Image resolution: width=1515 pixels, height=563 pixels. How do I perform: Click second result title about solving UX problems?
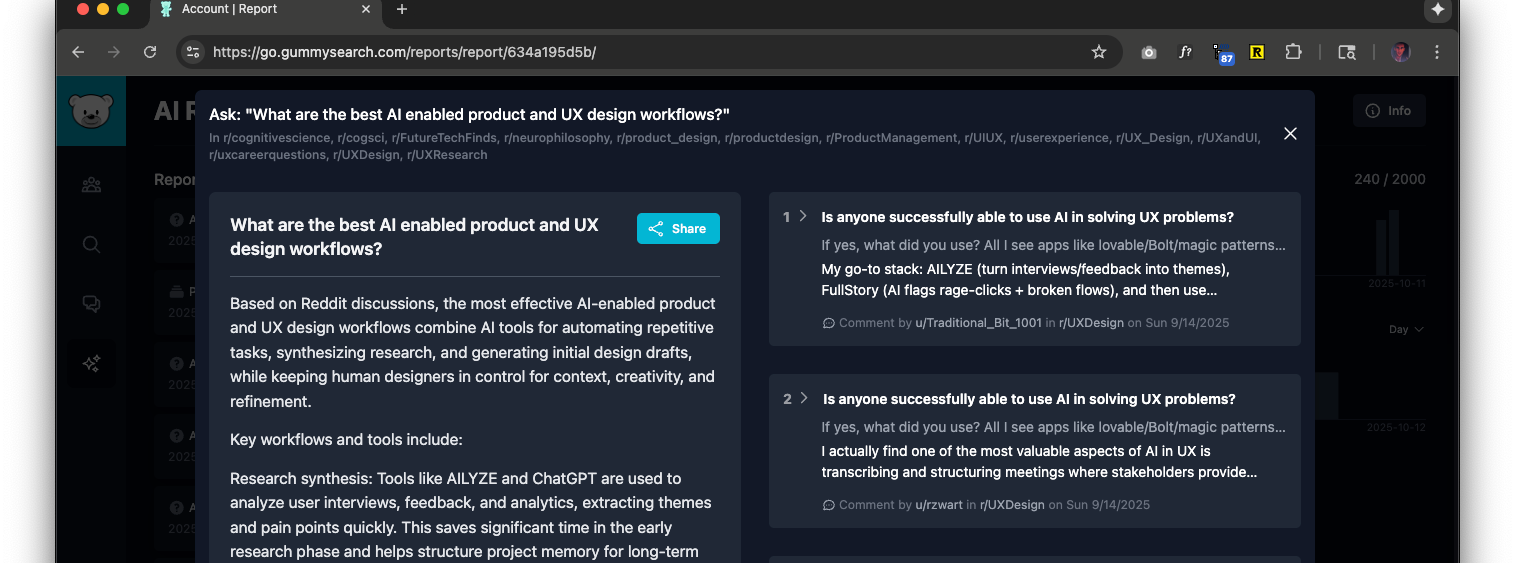(1029, 399)
